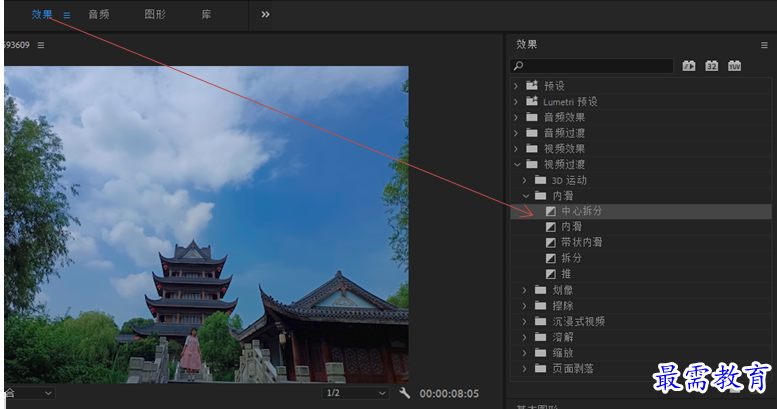Show more workspaces via double-chevron
Screen dimensions: 777x409
(x=265, y=14)
